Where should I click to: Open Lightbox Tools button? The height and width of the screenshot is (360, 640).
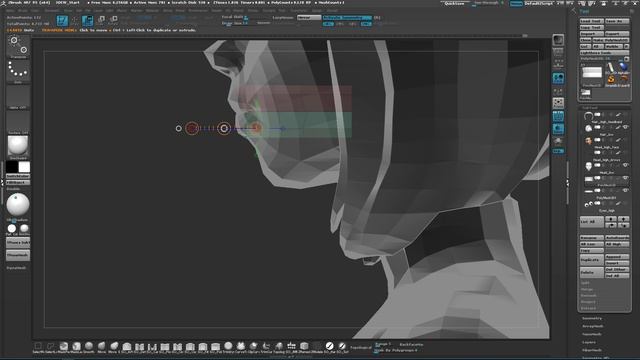(x=604, y=53)
